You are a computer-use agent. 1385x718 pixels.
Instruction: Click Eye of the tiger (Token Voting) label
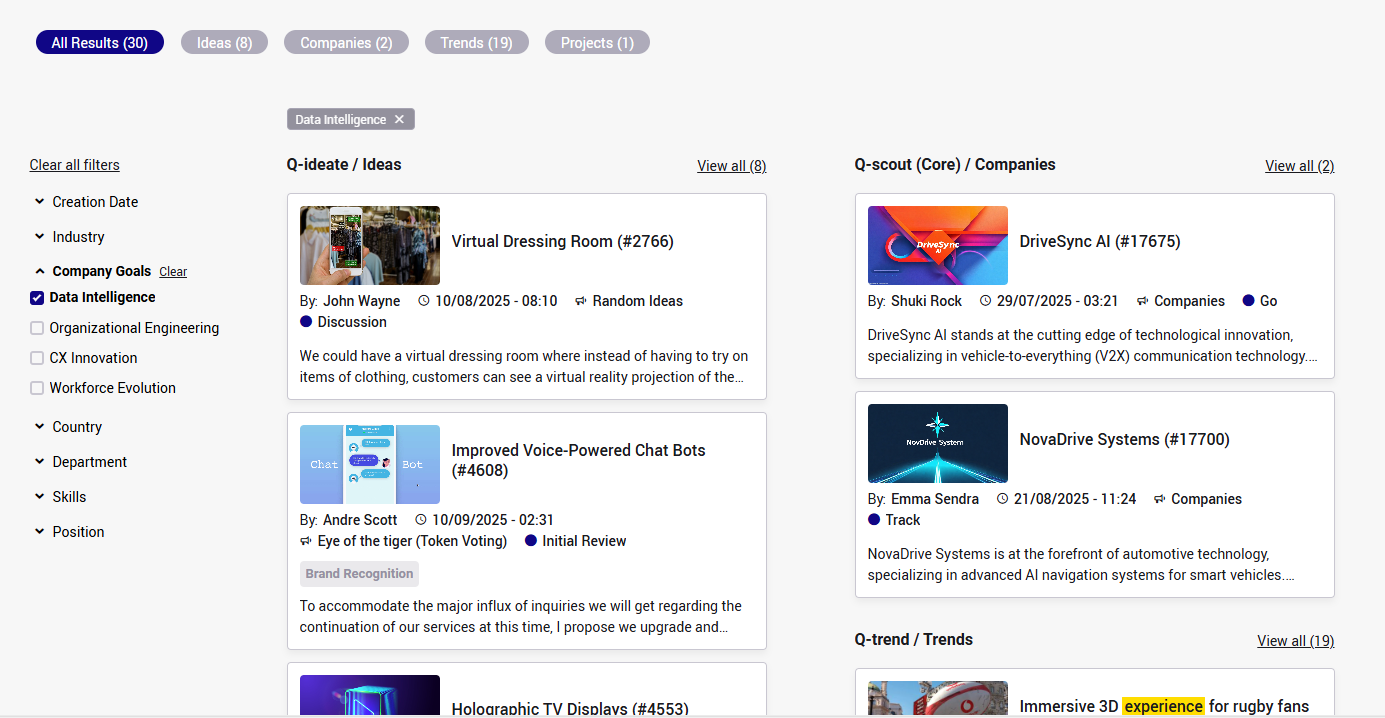(412, 541)
